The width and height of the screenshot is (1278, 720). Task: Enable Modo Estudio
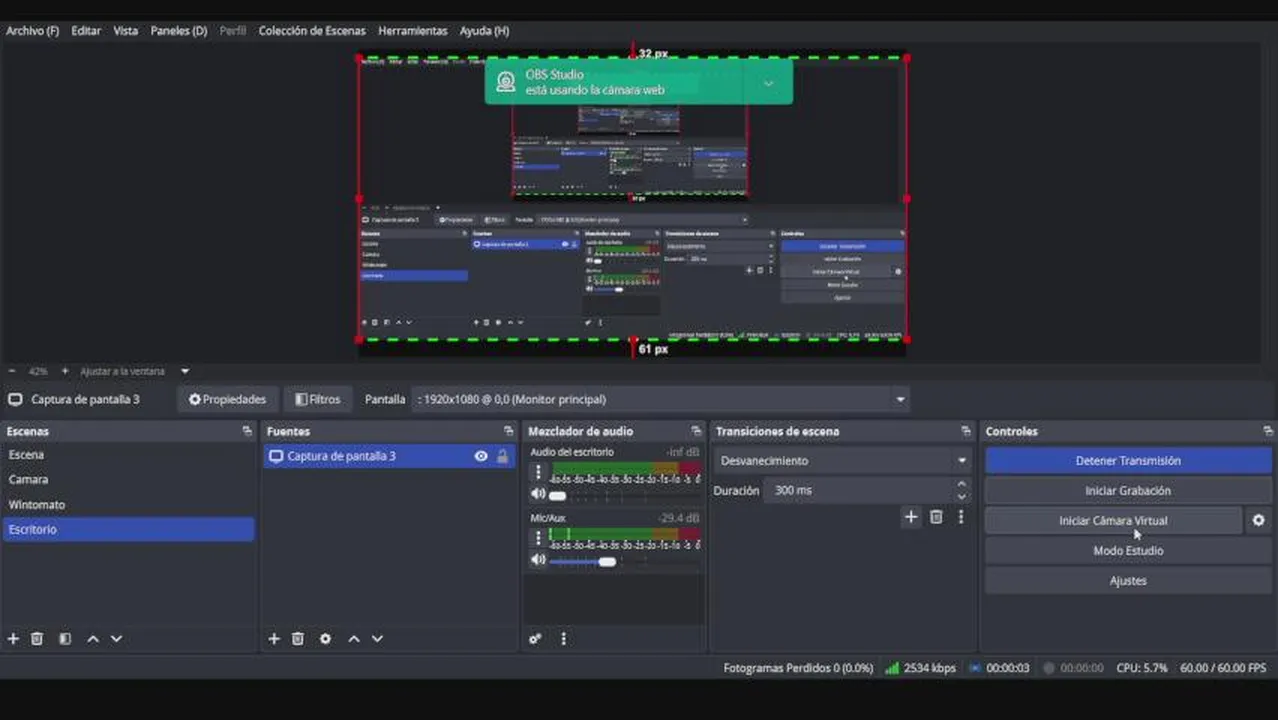[1128, 551]
